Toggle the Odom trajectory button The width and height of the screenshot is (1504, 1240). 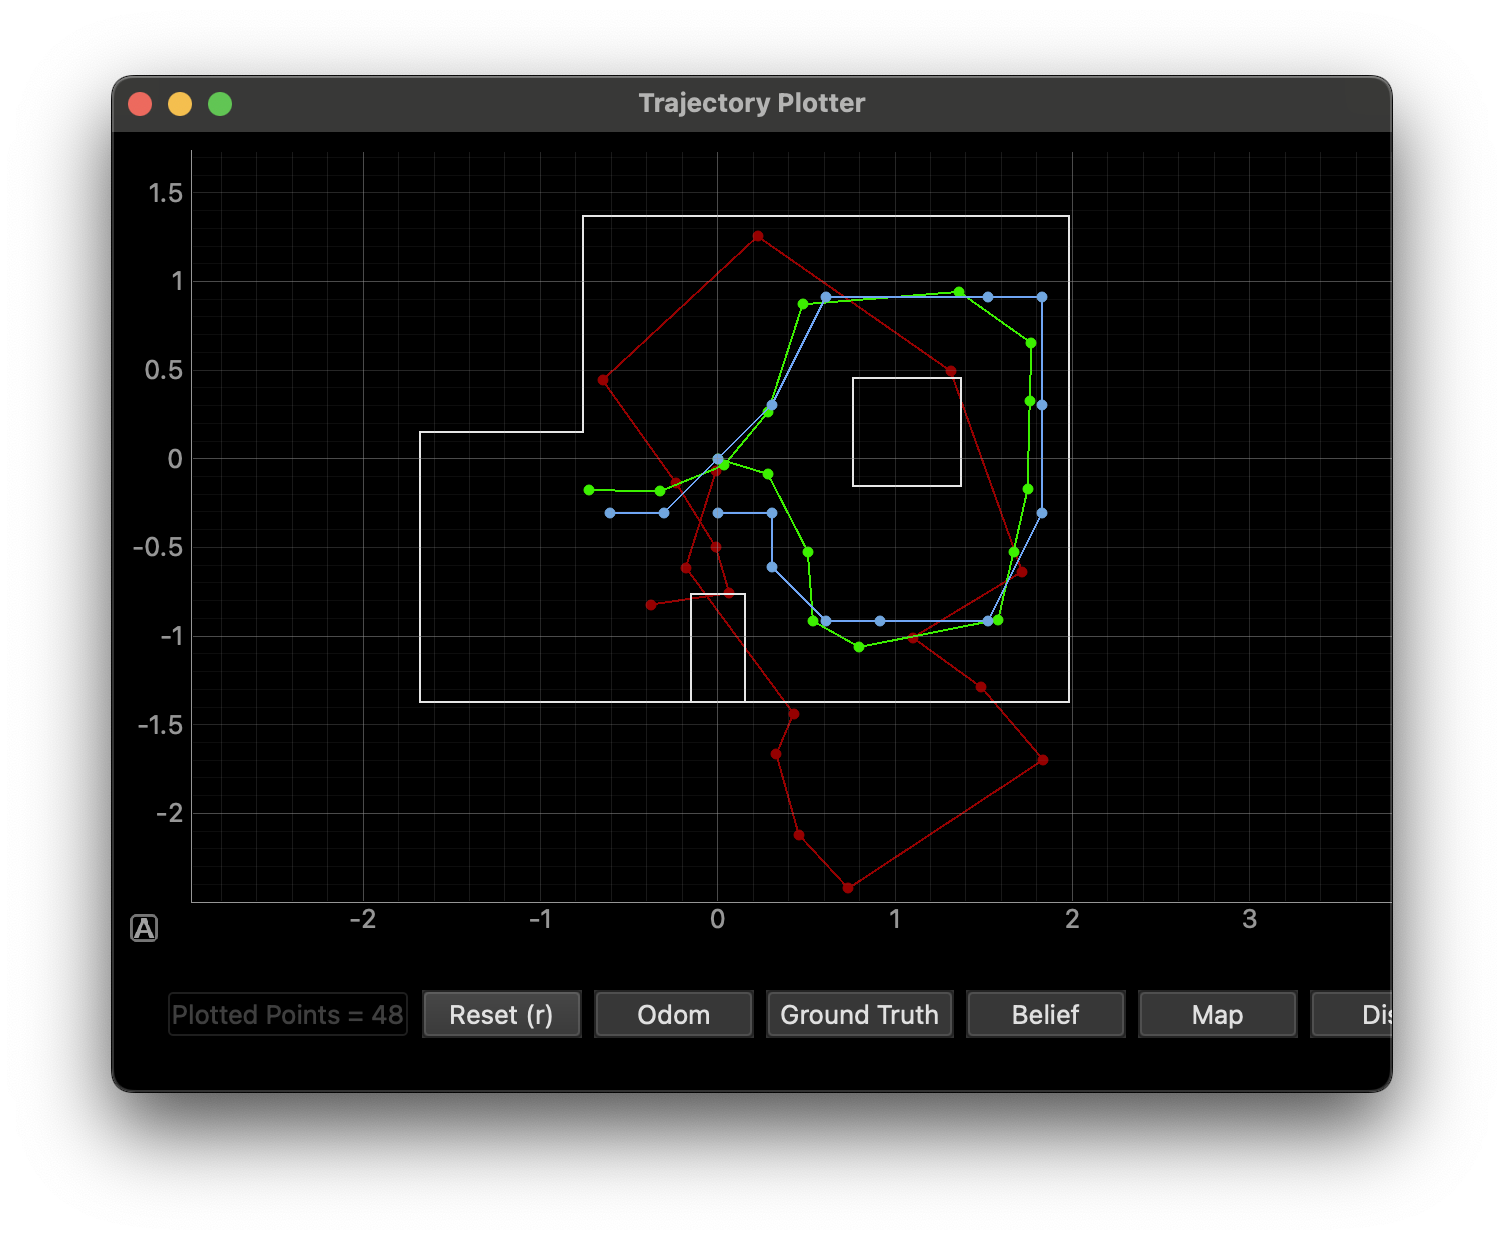tap(673, 1014)
